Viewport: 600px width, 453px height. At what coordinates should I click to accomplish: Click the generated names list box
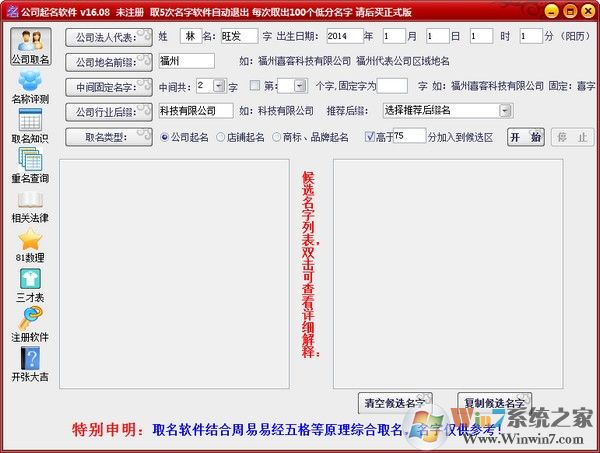(x=174, y=274)
